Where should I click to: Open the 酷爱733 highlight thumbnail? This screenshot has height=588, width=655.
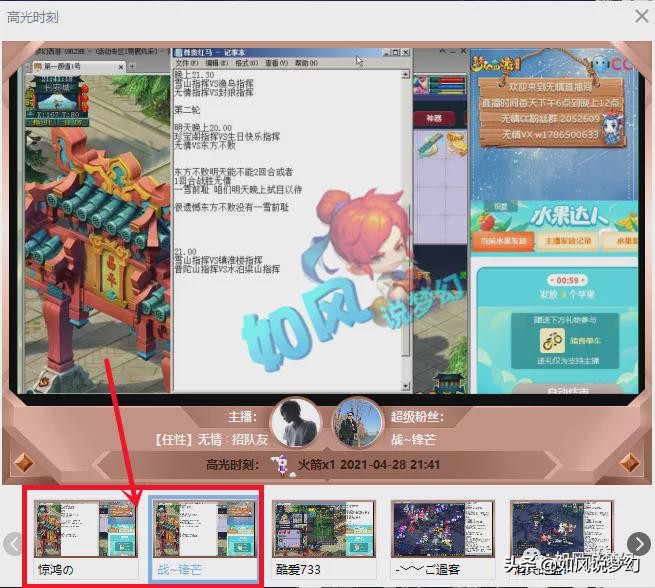point(323,539)
